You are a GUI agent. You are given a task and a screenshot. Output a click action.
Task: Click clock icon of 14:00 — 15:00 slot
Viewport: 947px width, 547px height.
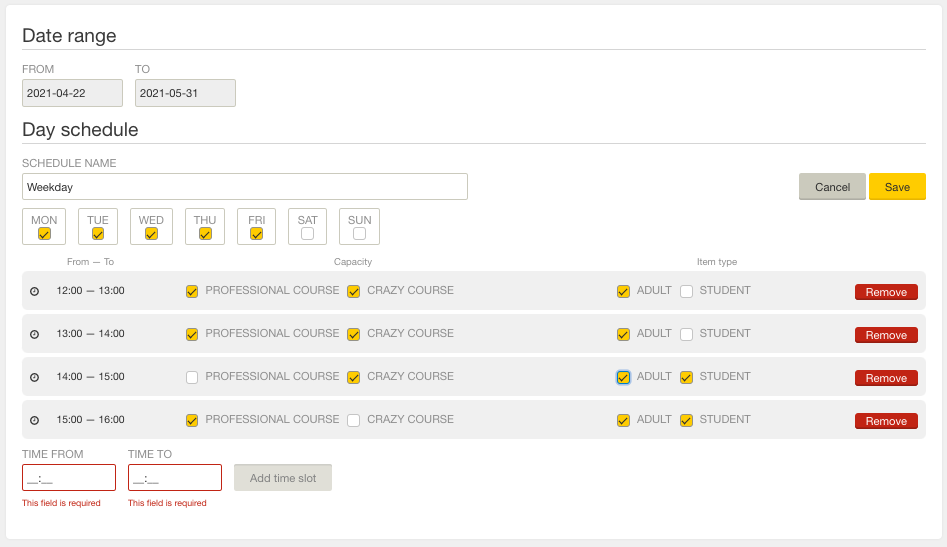coord(34,377)
